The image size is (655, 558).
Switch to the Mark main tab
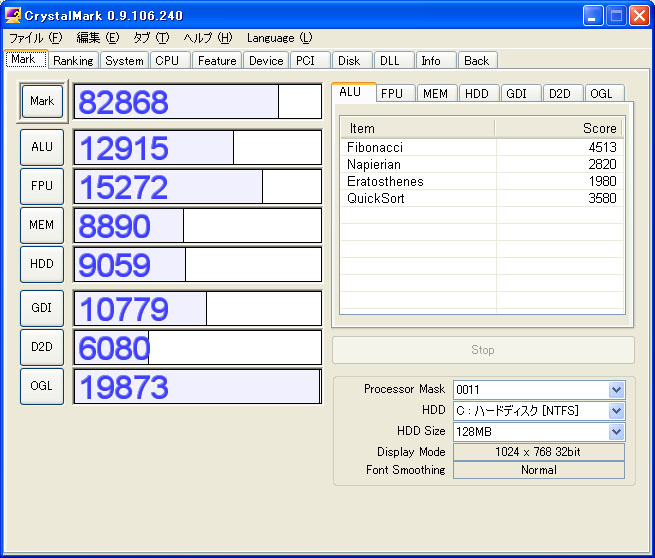pyautogui.click(x=26, y=59)
